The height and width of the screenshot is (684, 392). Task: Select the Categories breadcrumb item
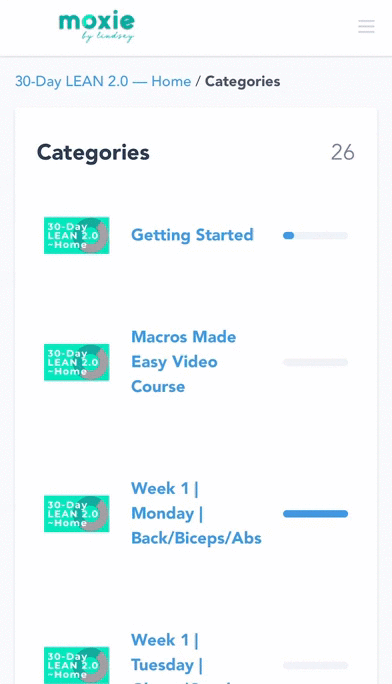(x=242, y=82)
